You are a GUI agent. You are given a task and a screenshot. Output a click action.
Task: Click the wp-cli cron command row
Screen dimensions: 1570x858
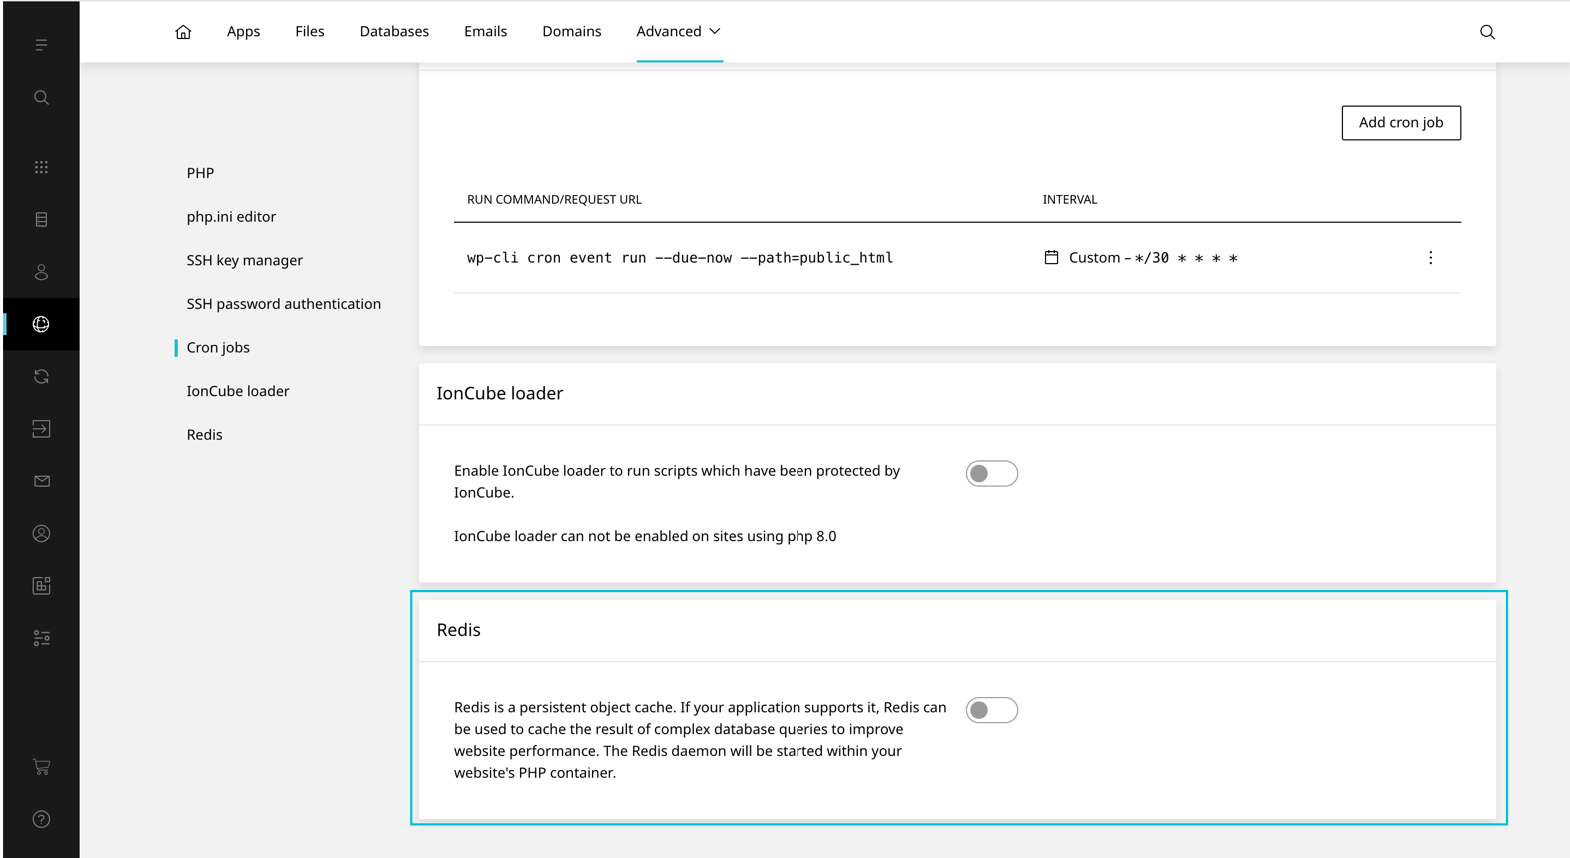(x=680, y=258)
